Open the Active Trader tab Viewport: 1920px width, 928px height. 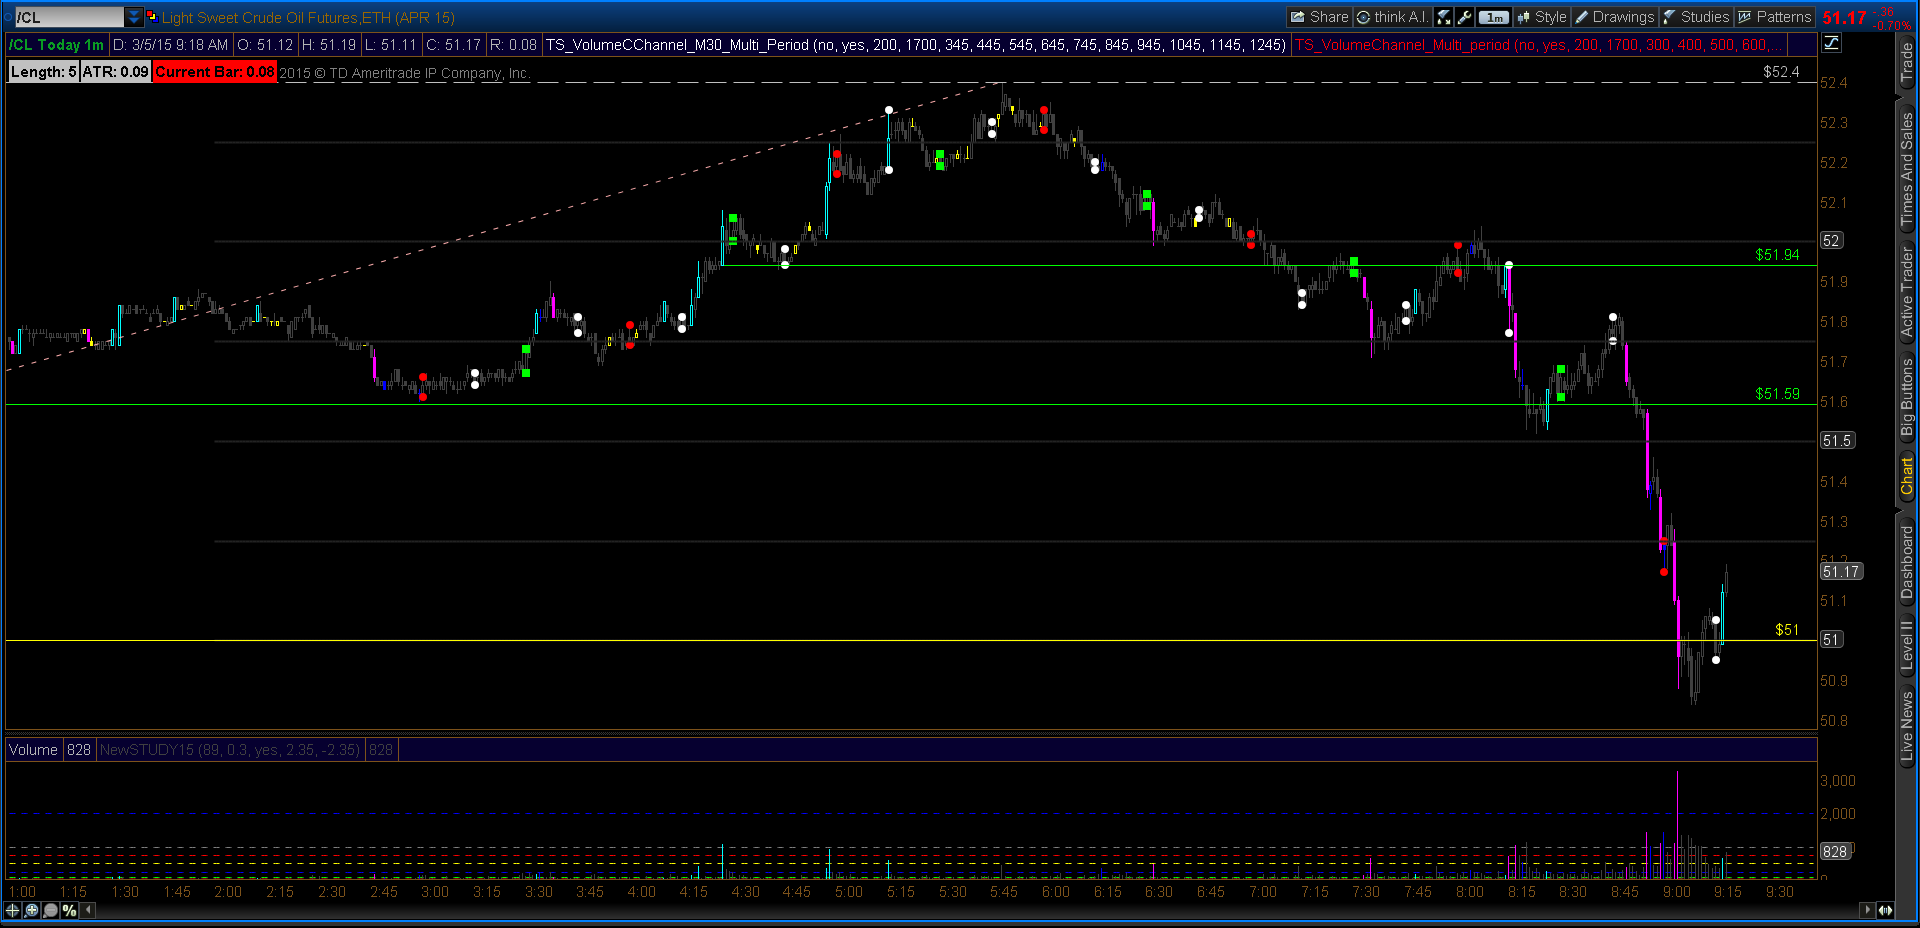click(x=1907, y=292)
